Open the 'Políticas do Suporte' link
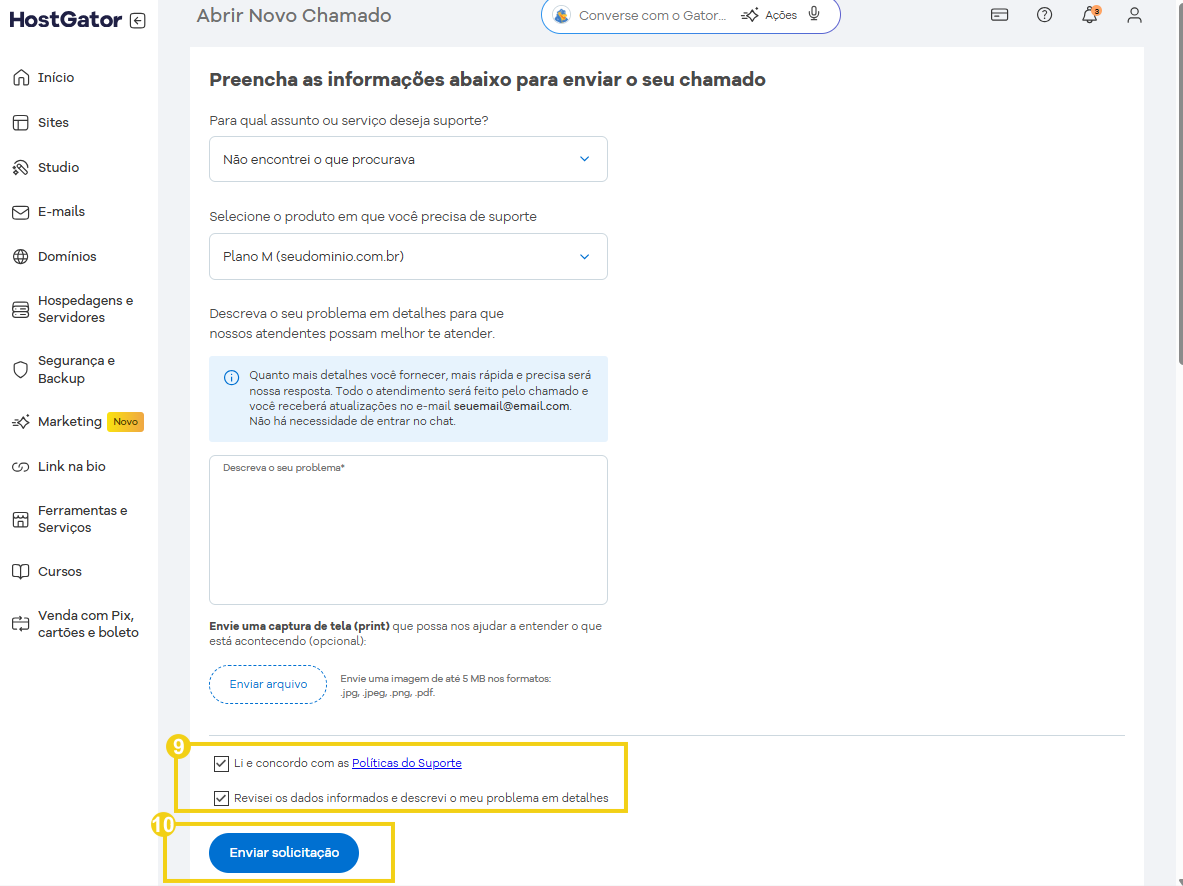The width and height of the screenshot is (1183, 886). pyautogui.click(x=406, y=763)
